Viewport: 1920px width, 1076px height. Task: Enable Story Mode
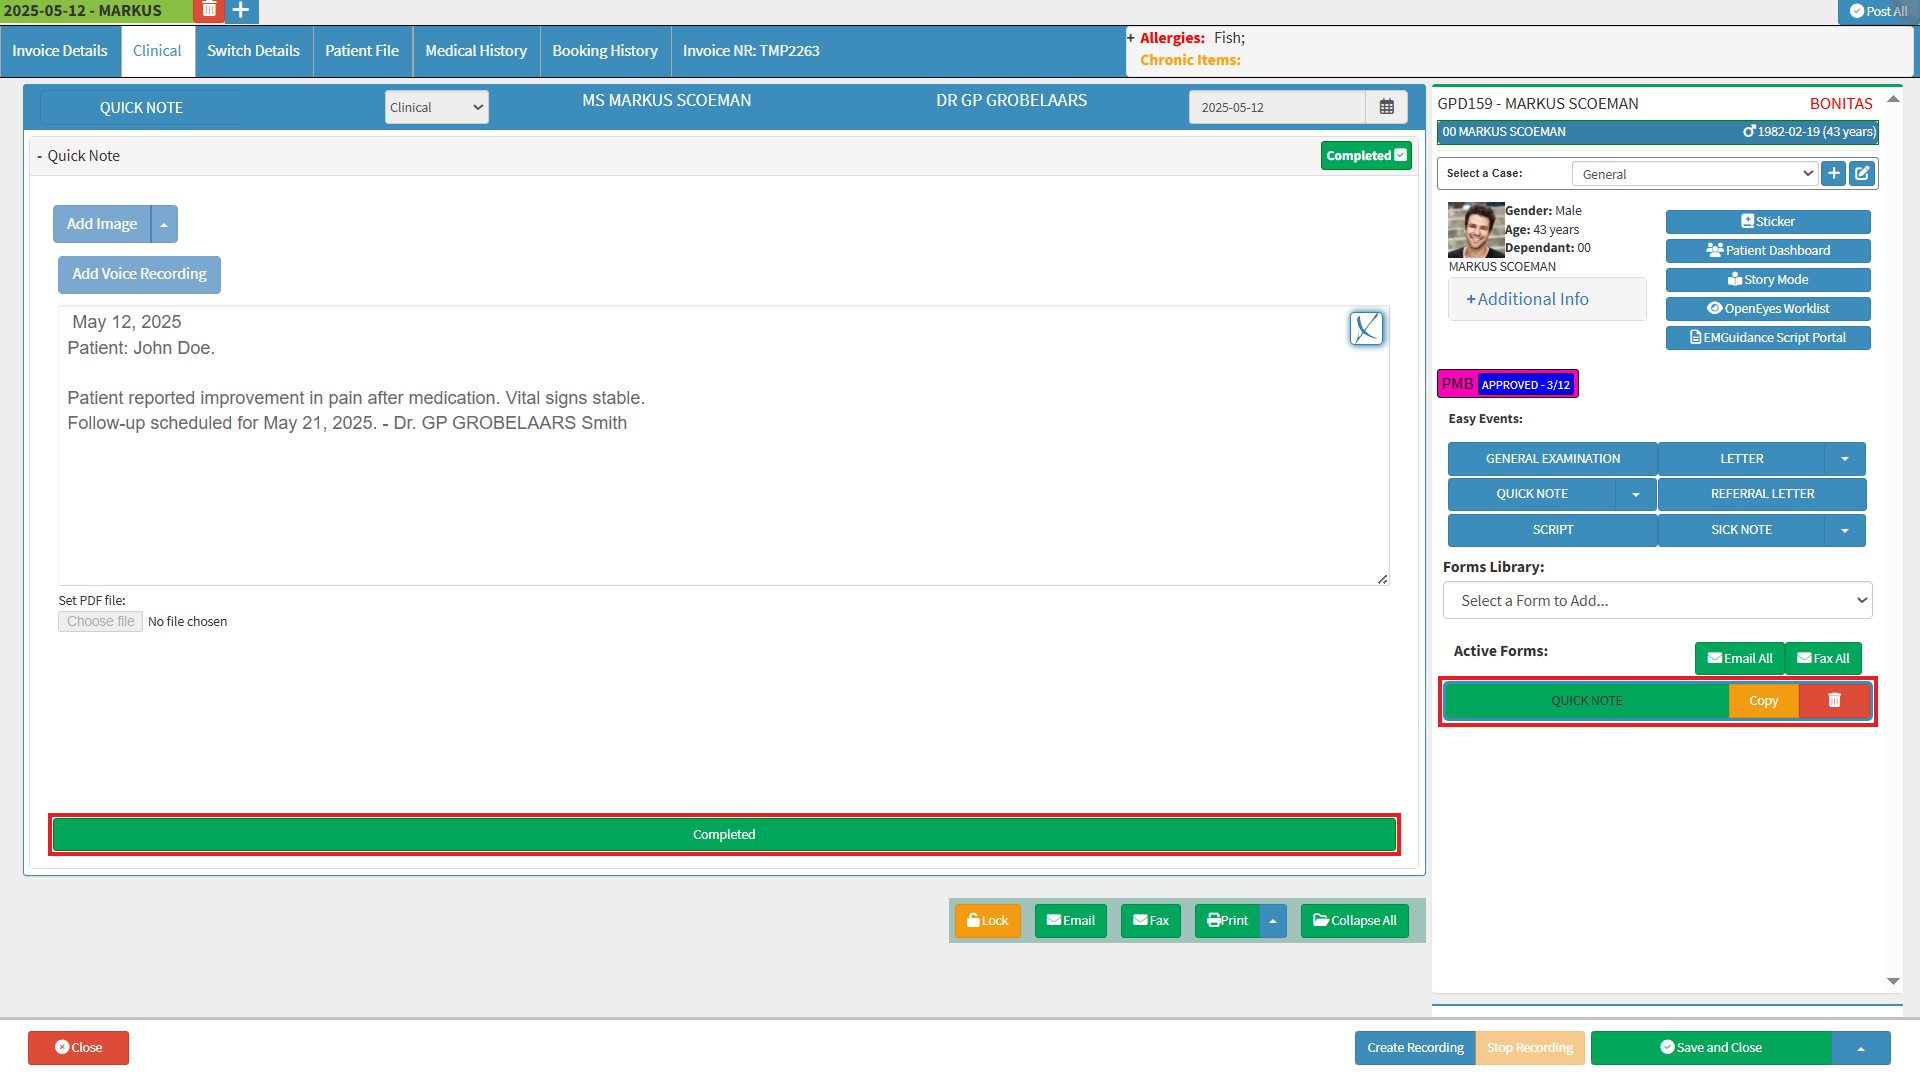[x=1768, y=280]
